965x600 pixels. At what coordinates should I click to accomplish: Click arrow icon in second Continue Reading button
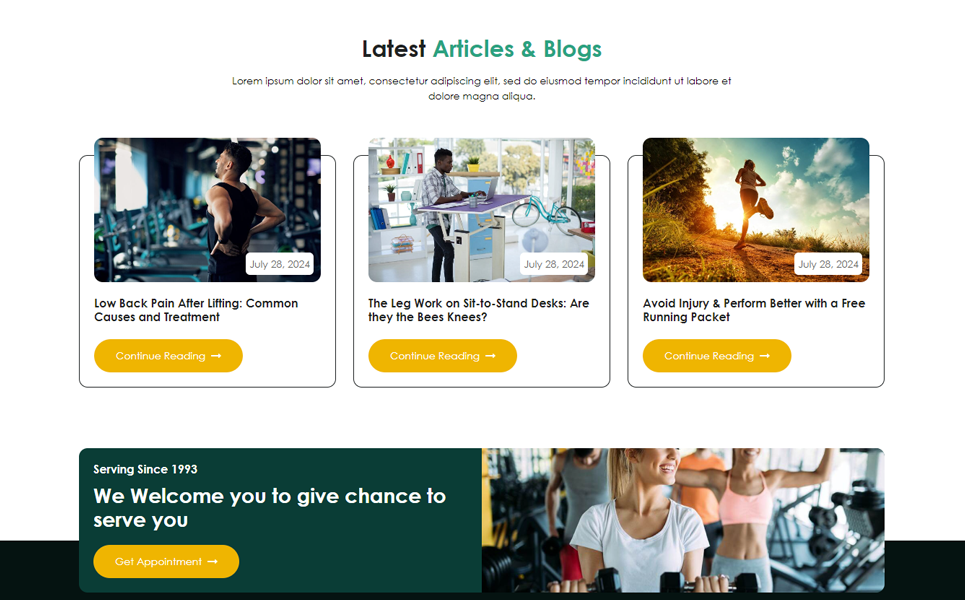(x=491, y=356)
